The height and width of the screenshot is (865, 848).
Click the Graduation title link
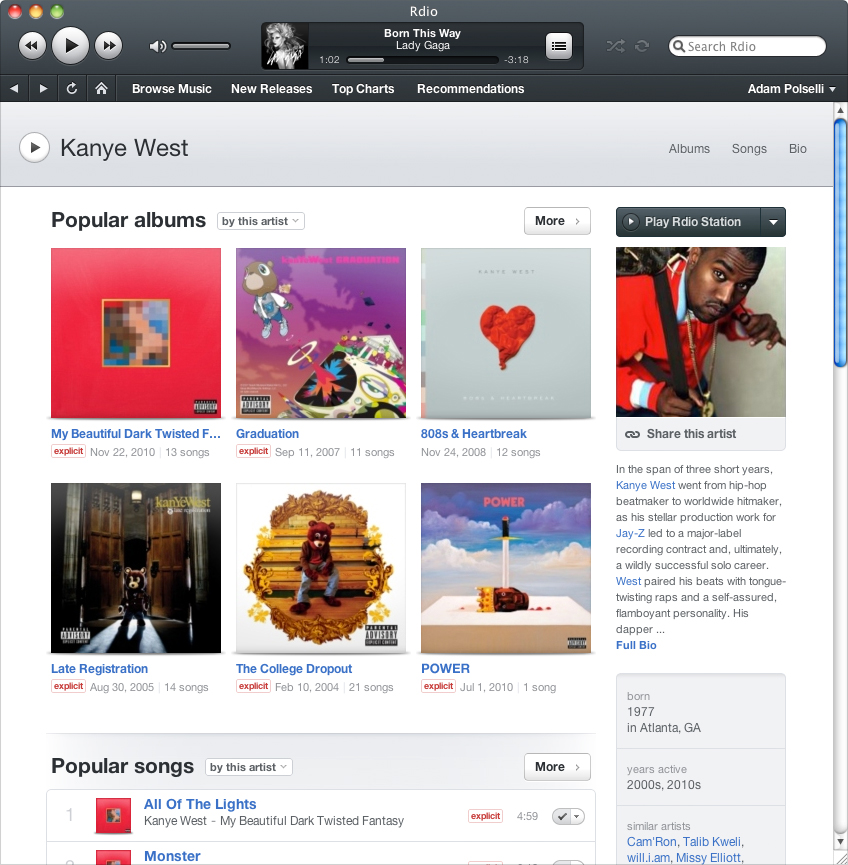tap(267, 434)
